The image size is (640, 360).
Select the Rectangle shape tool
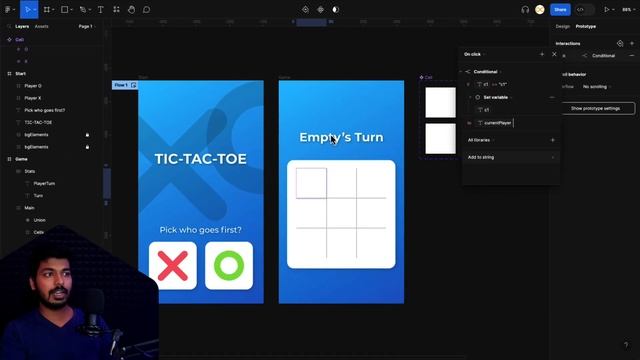[64, 9]
